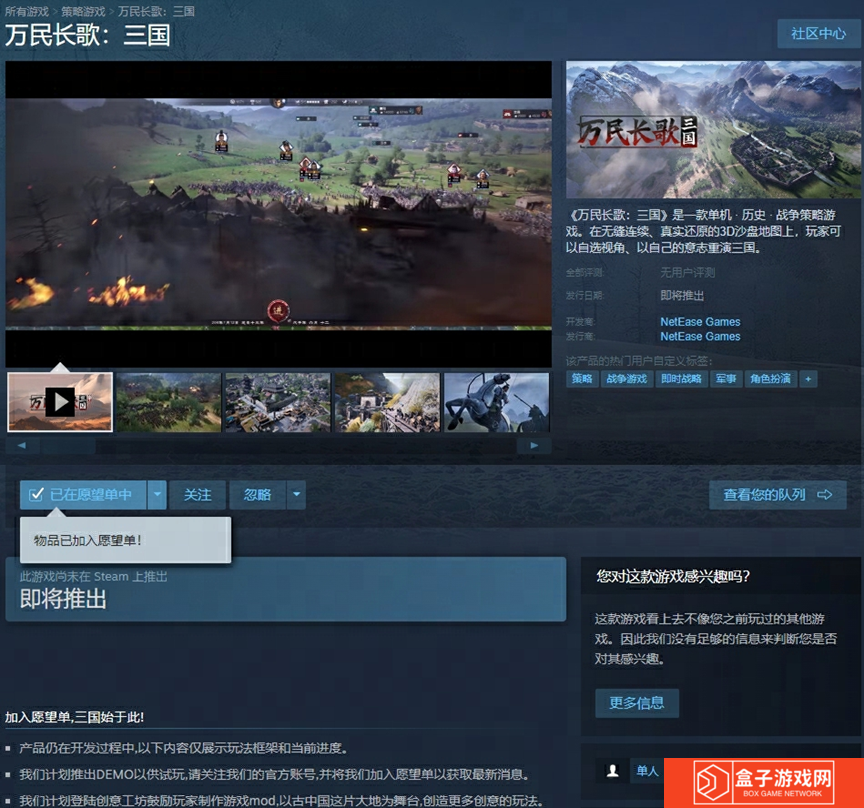Expand the 忽略 ignore options dropdown arrow
Image resolution: width=864 pixels, height=808 pixels.
coord(296,494)
